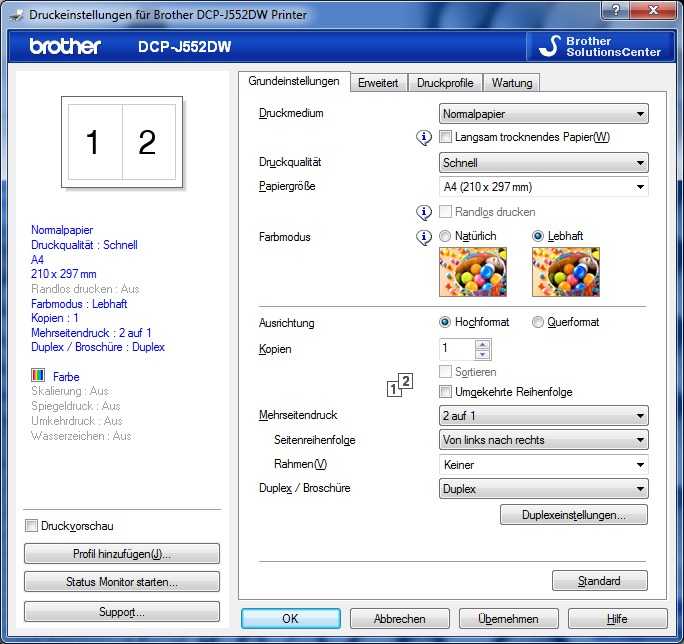Toggle the Randlos drucken checkbox
Viewport: 684px width, 644px height.
(445, 212)
